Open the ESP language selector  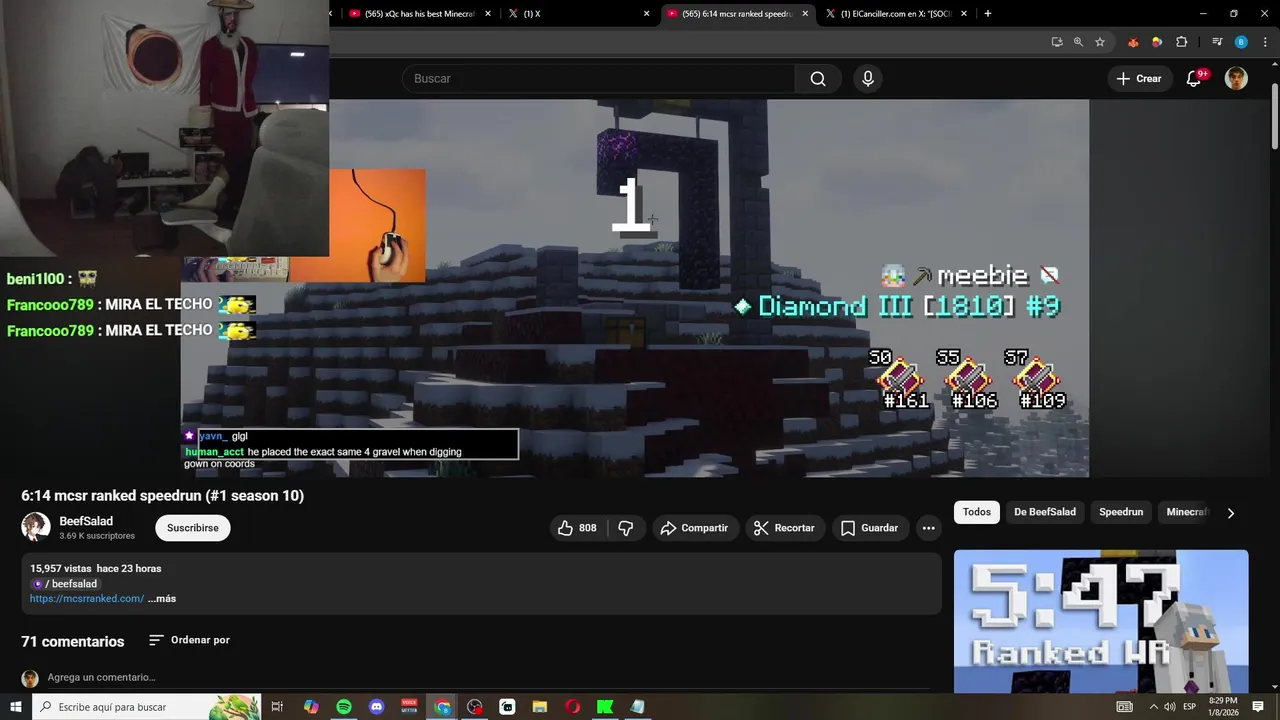[x=1190, y=707]
